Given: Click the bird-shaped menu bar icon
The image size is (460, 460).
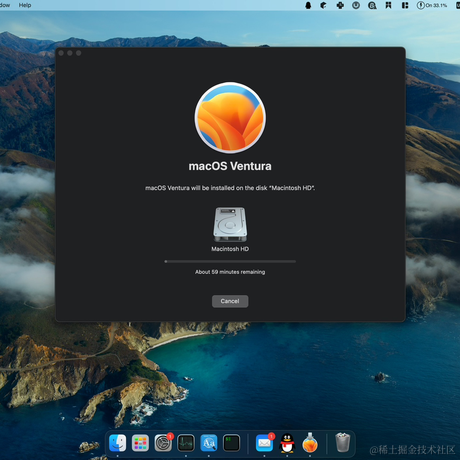Looking at the screenshot, I should [323, 5].
